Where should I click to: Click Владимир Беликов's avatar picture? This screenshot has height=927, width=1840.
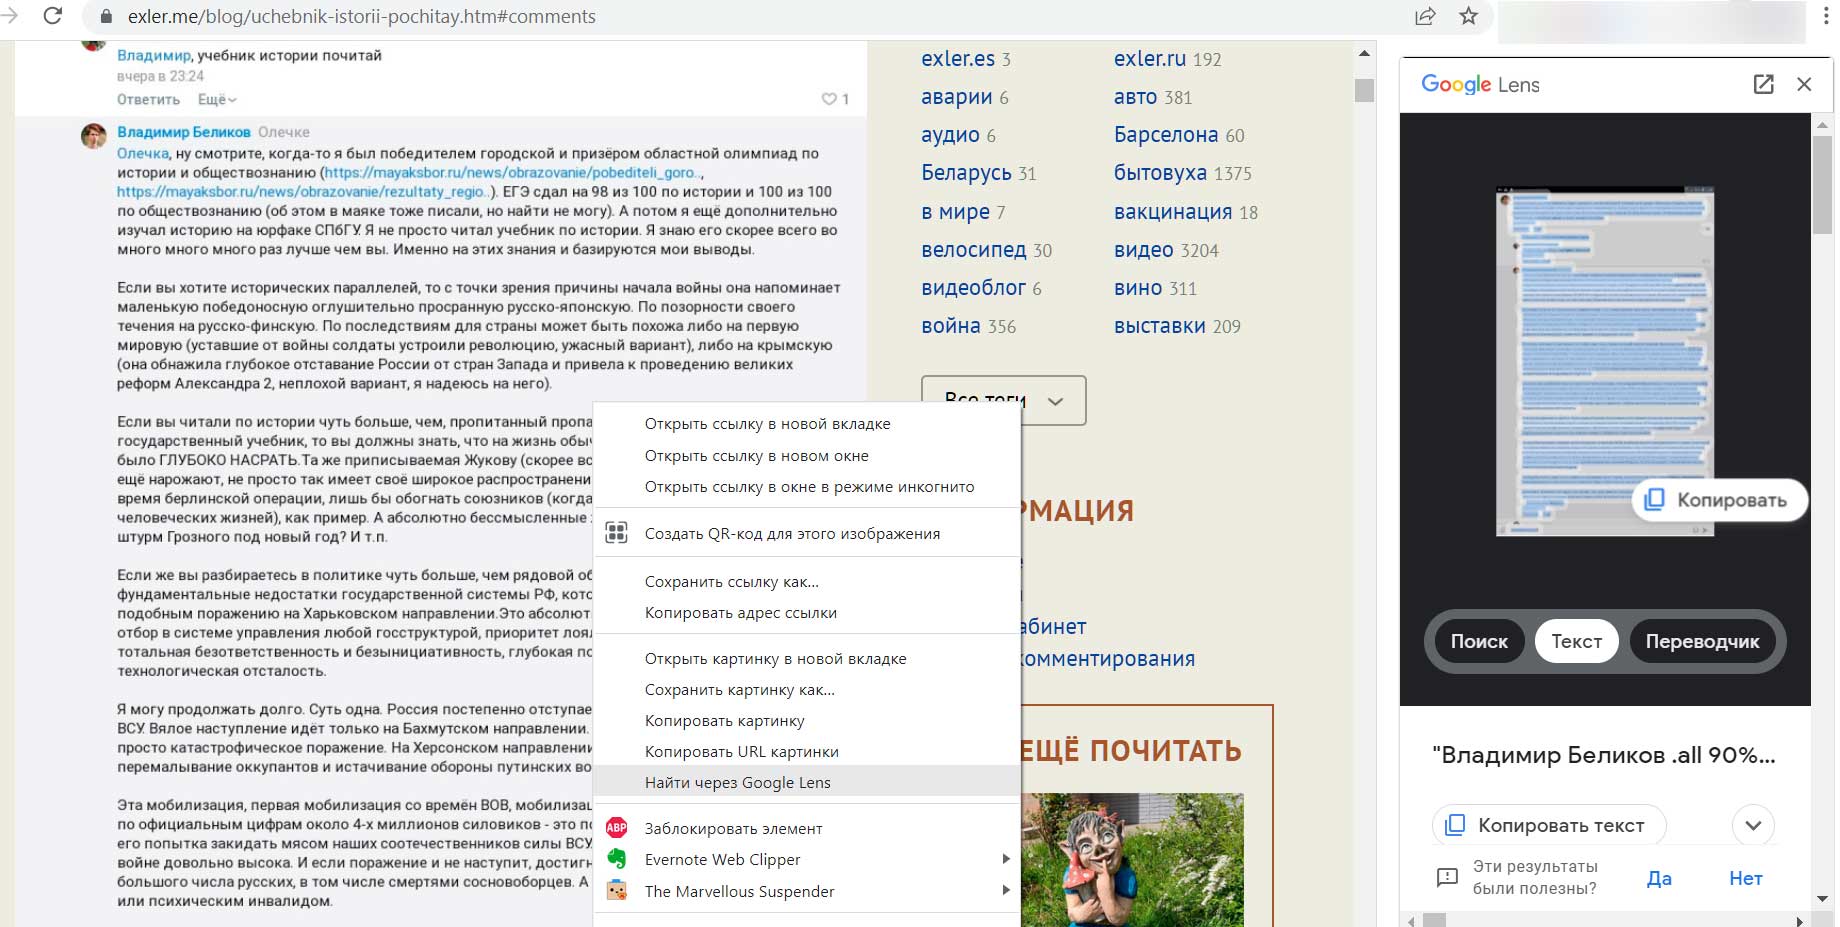(94, 136)
